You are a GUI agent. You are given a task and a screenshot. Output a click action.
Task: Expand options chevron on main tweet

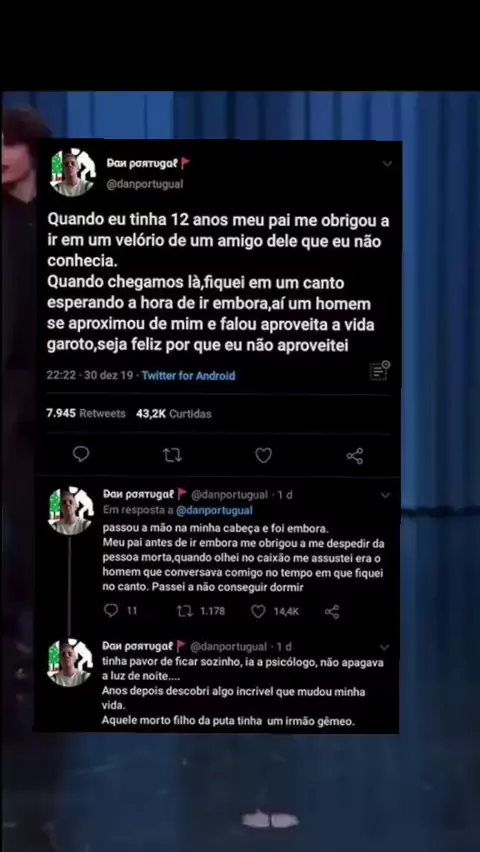point(387,163)
